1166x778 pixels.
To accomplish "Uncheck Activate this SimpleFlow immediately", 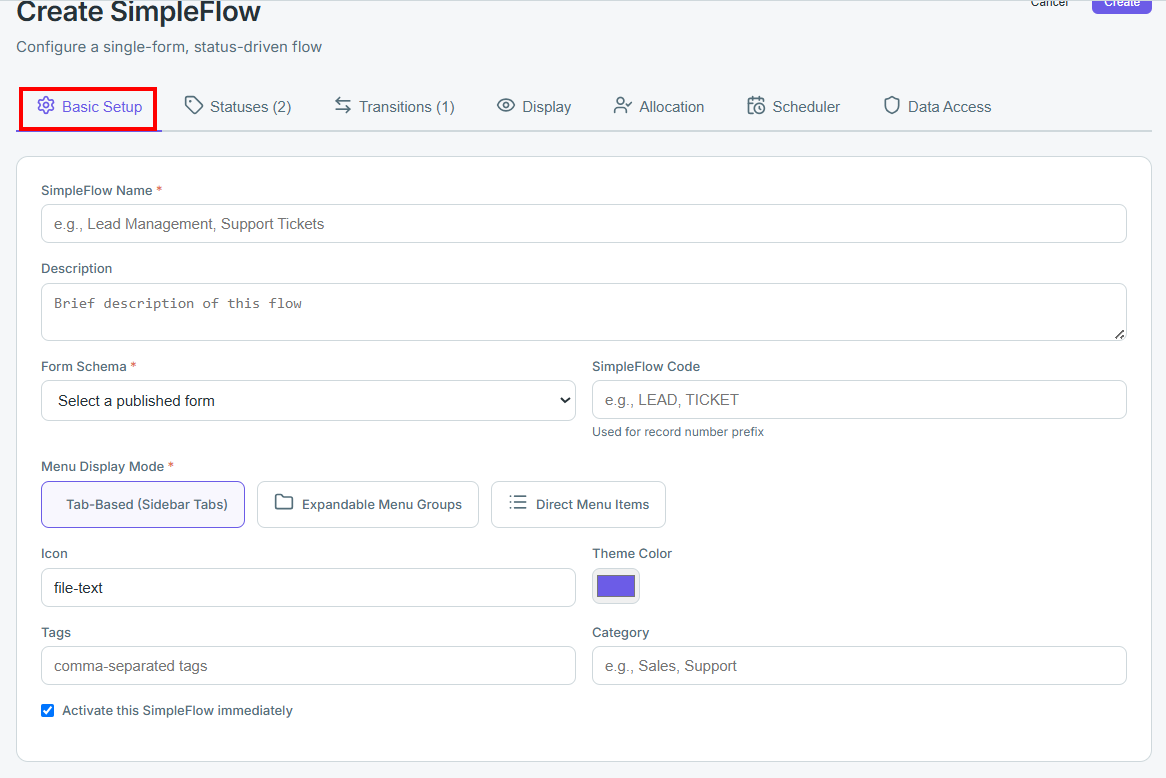I will point(48,710).
